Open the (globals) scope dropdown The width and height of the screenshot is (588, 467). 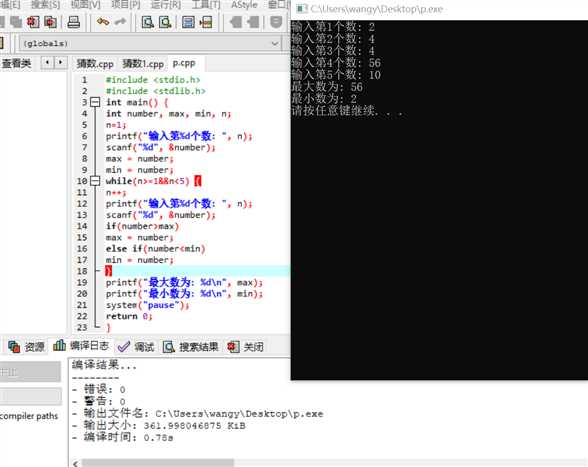click(150, 44)
